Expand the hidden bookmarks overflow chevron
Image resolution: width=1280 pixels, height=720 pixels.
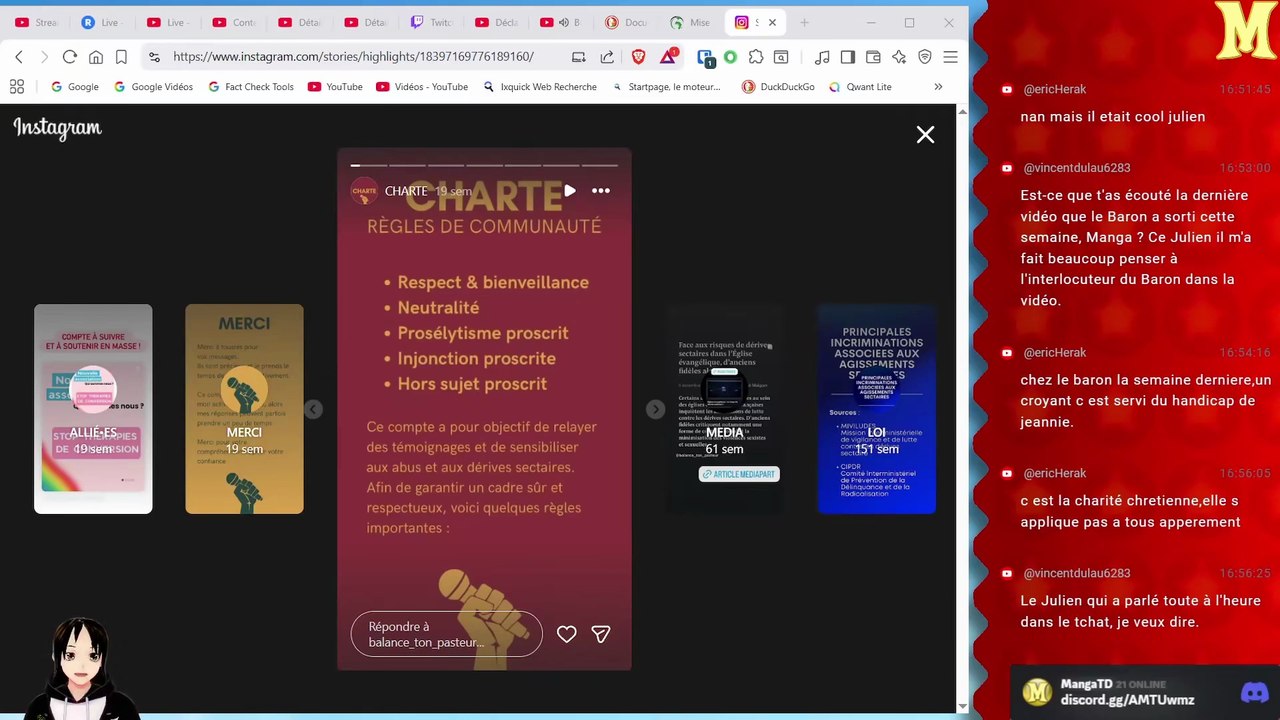tap(938, 87)
